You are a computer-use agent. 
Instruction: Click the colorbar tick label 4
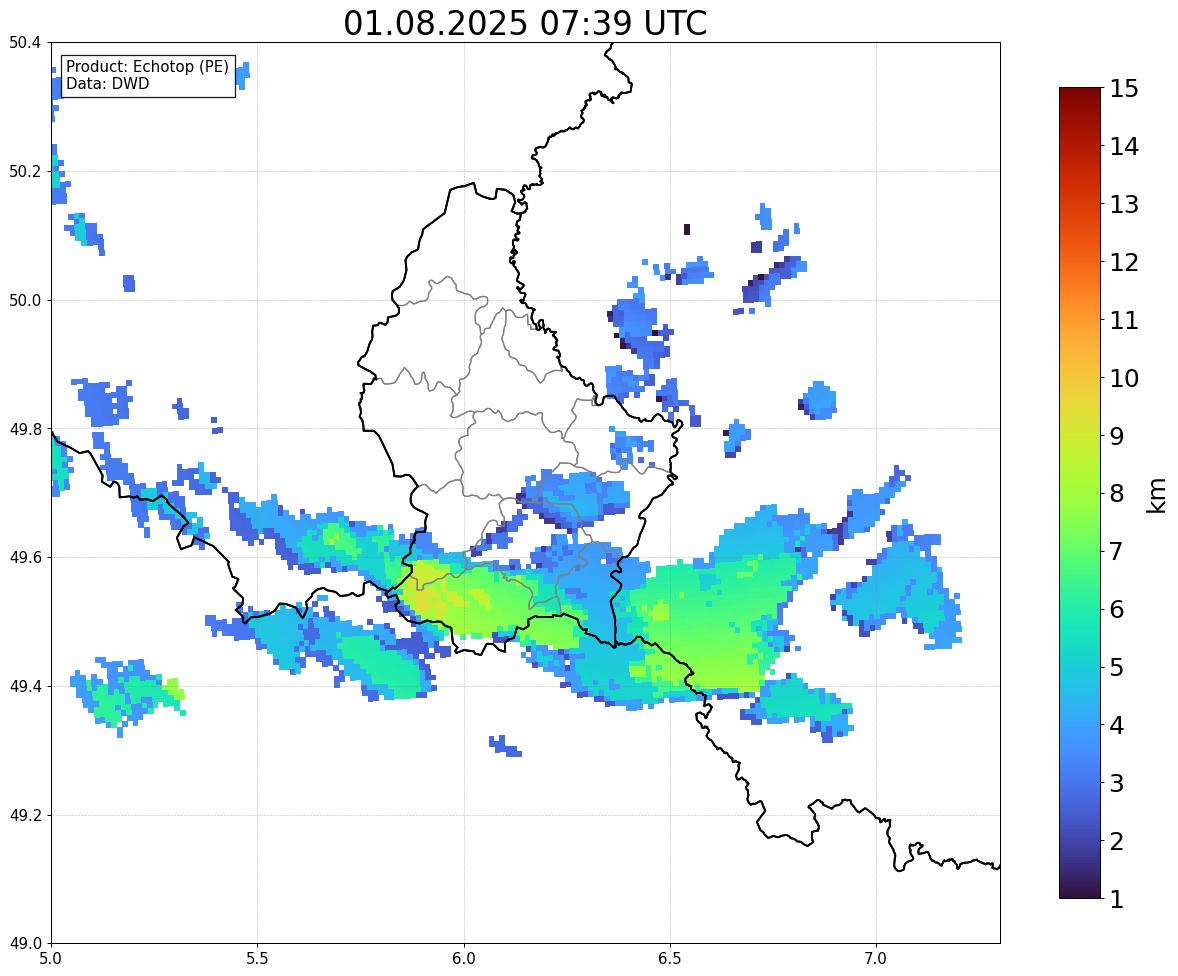[x=1116, y=725]
